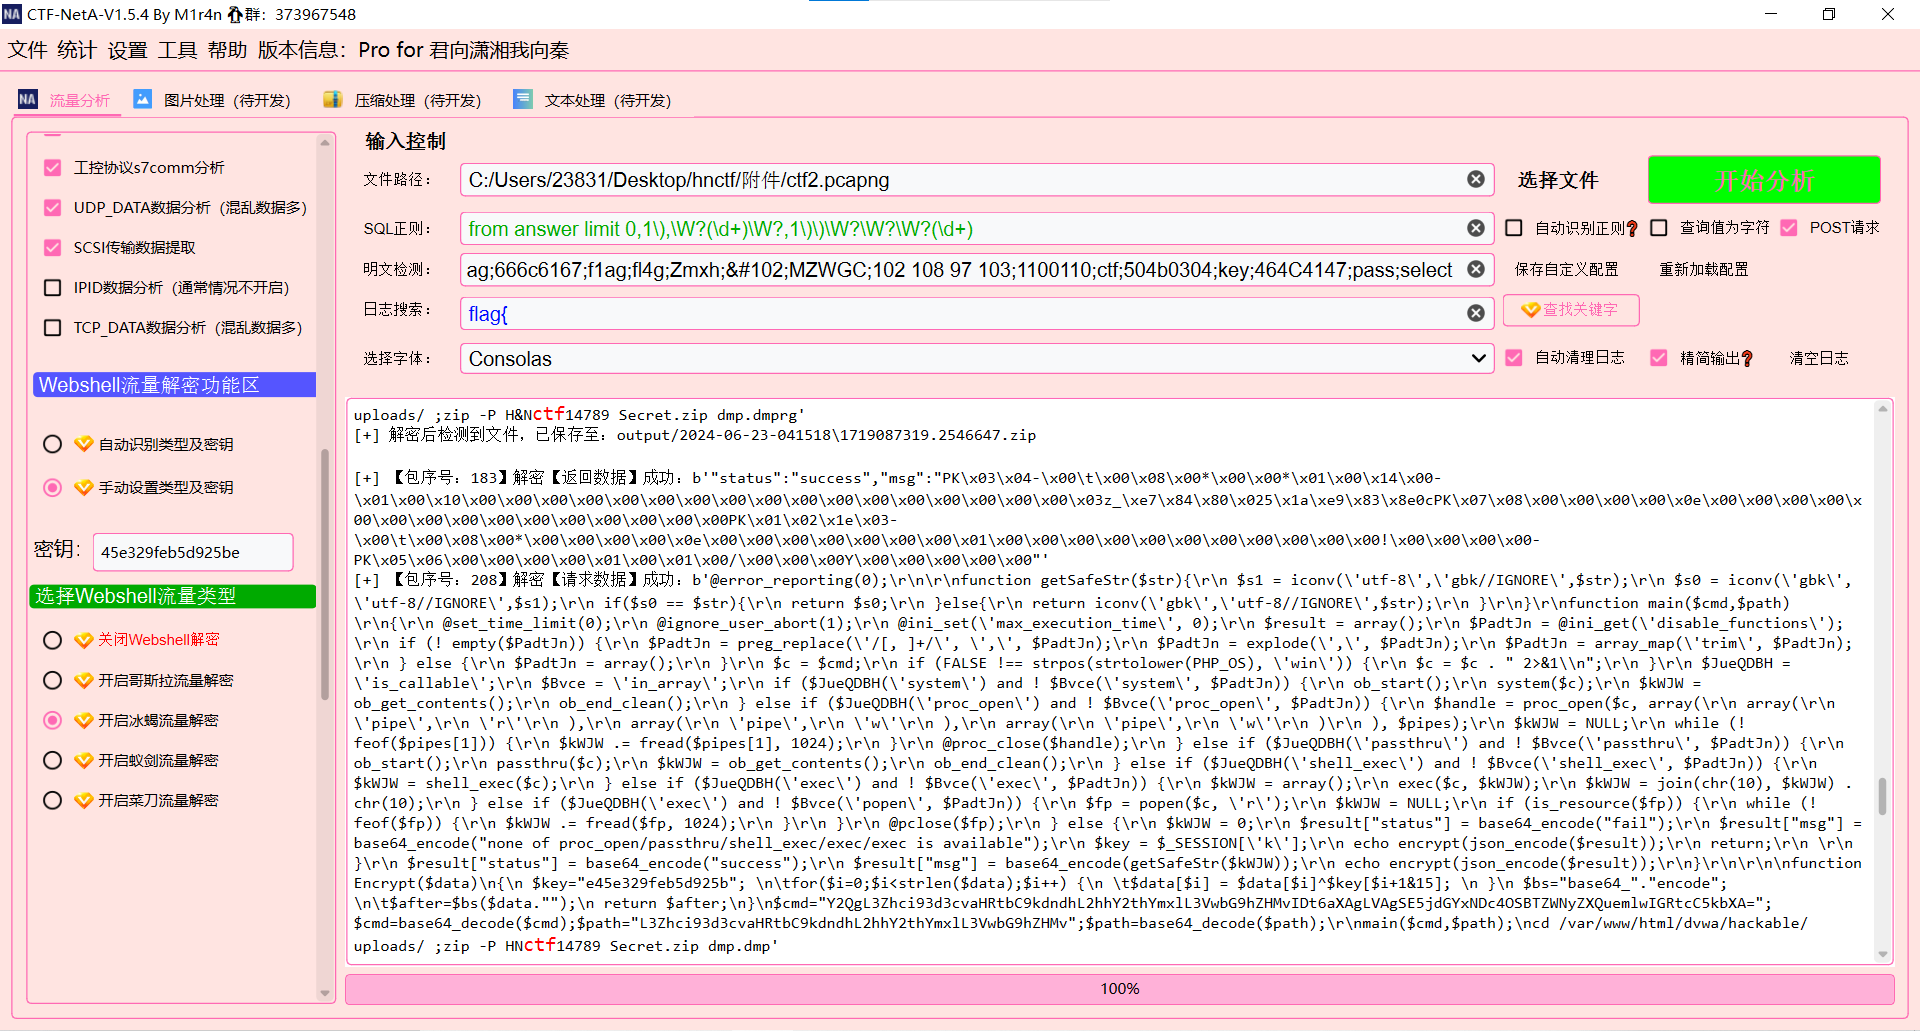Select 关闭Webshell解密 radio option

[x=53, y=640]
